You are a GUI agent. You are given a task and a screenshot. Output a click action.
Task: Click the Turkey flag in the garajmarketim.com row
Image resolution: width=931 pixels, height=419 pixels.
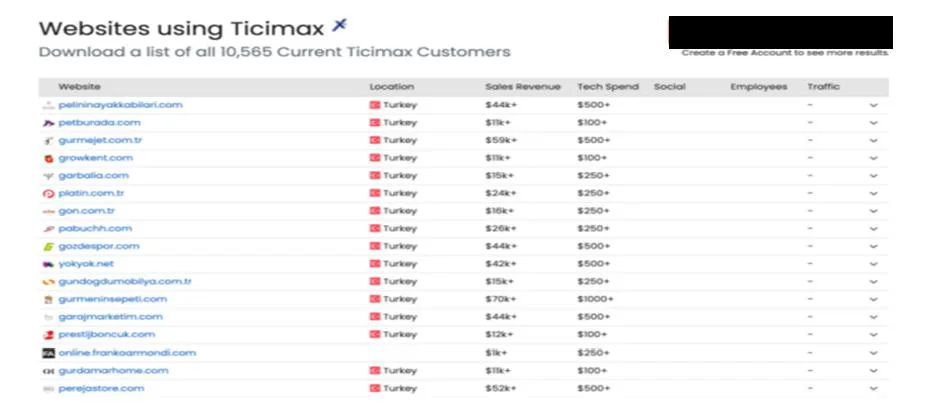tap(375, 317)
